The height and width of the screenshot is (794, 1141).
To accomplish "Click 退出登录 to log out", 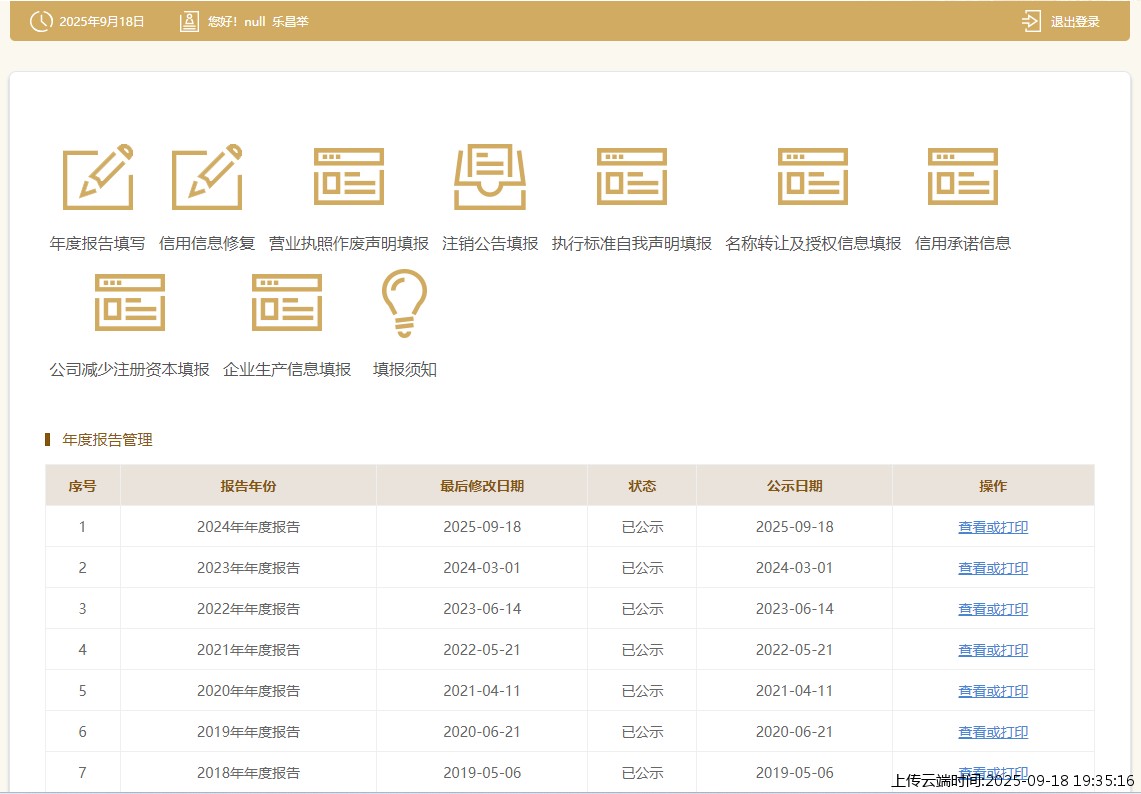I will pos(1075,22).
